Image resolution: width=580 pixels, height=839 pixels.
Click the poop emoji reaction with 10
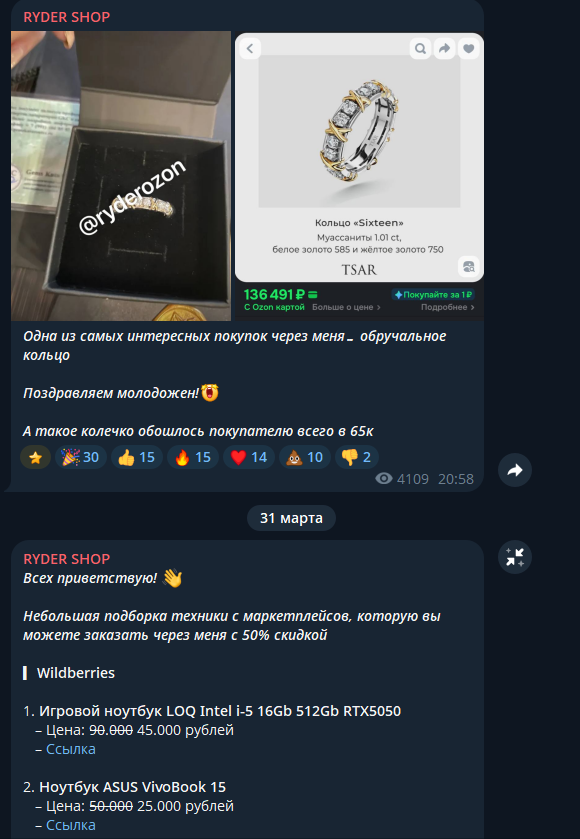coord(305,457)
